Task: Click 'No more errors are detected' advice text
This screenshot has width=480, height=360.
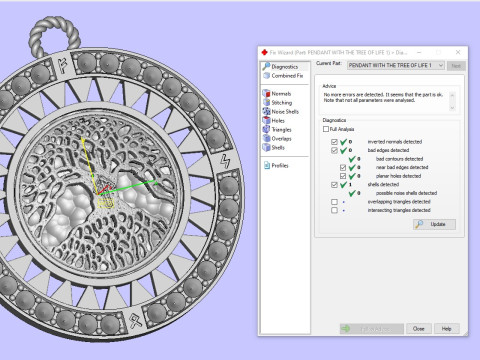Action: click(x=383, y=97)
